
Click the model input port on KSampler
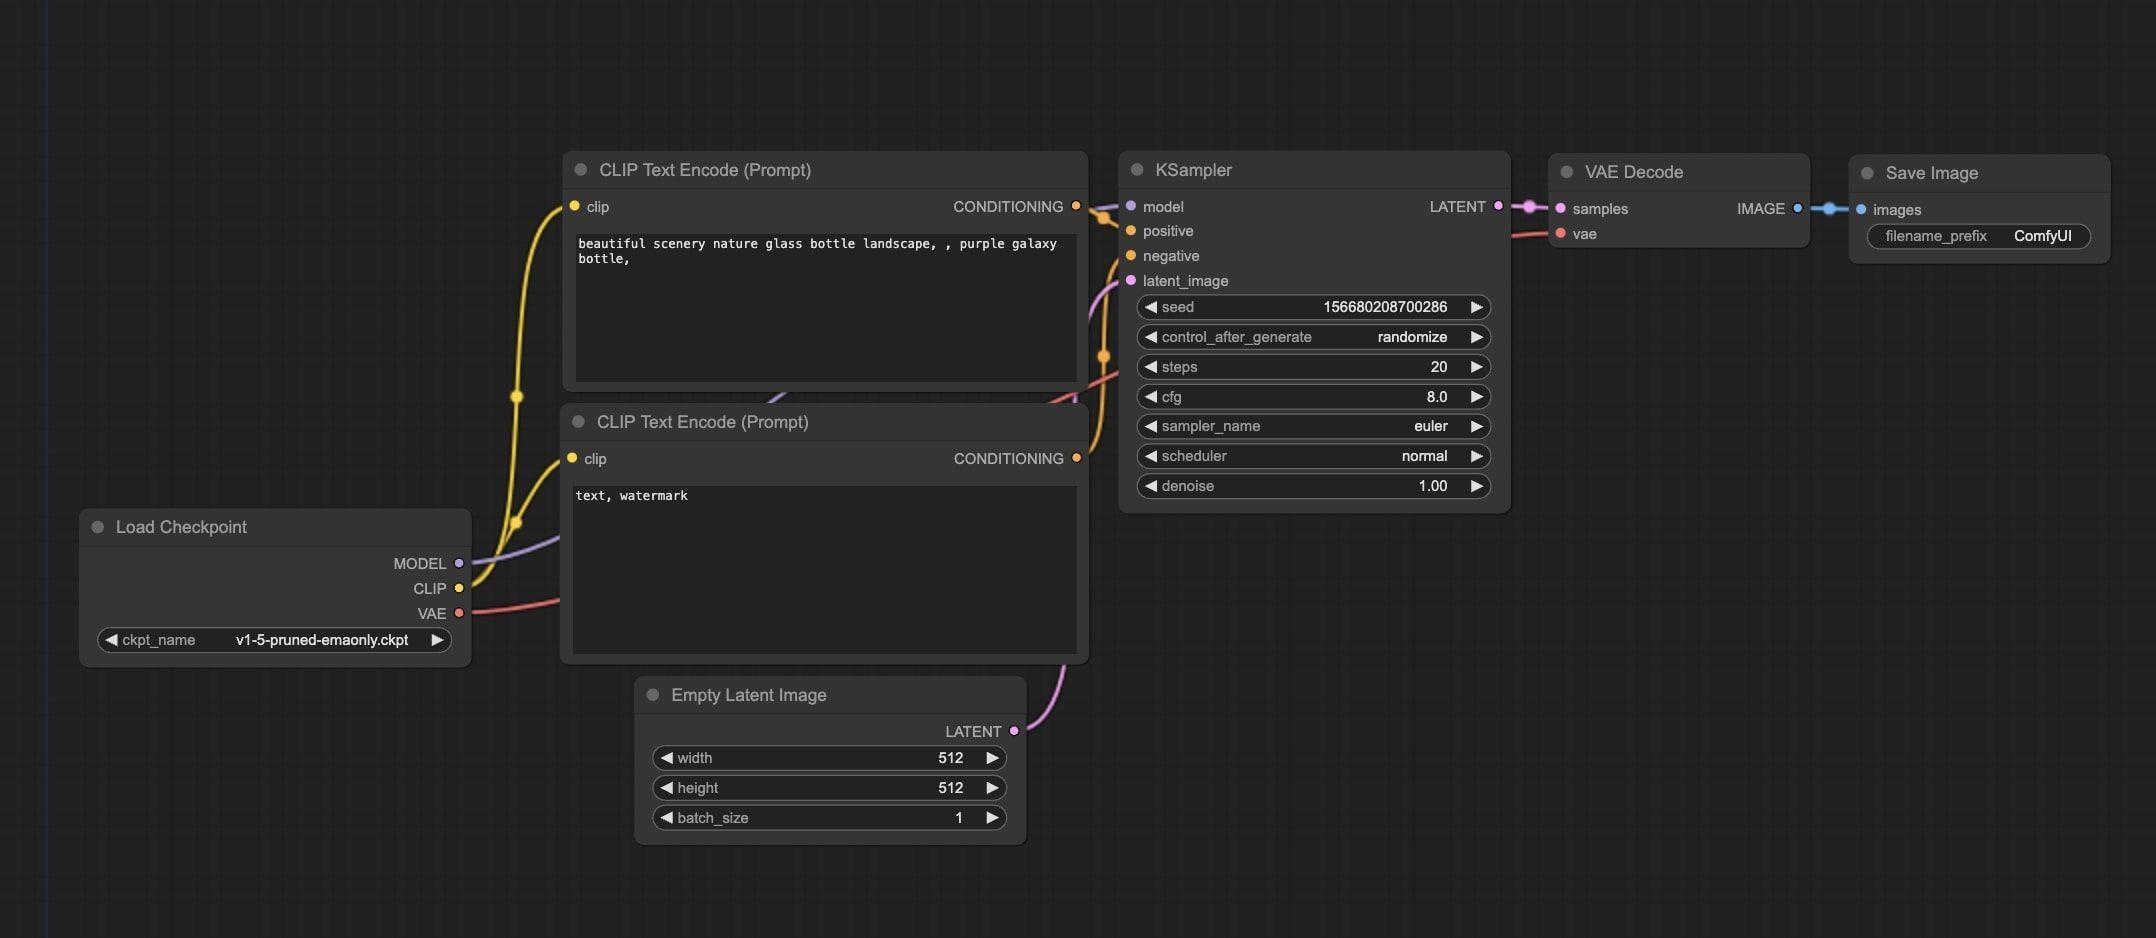[x=1131, y=206]
